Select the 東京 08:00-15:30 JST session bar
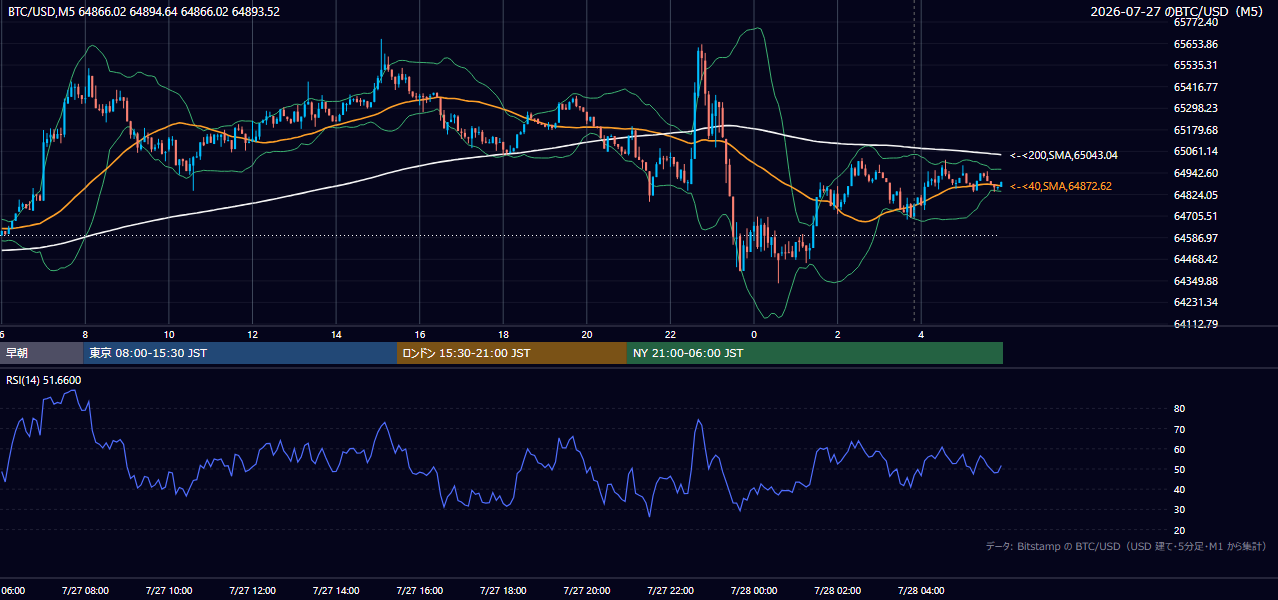1278x600 pixels. (x=241, y=353)
